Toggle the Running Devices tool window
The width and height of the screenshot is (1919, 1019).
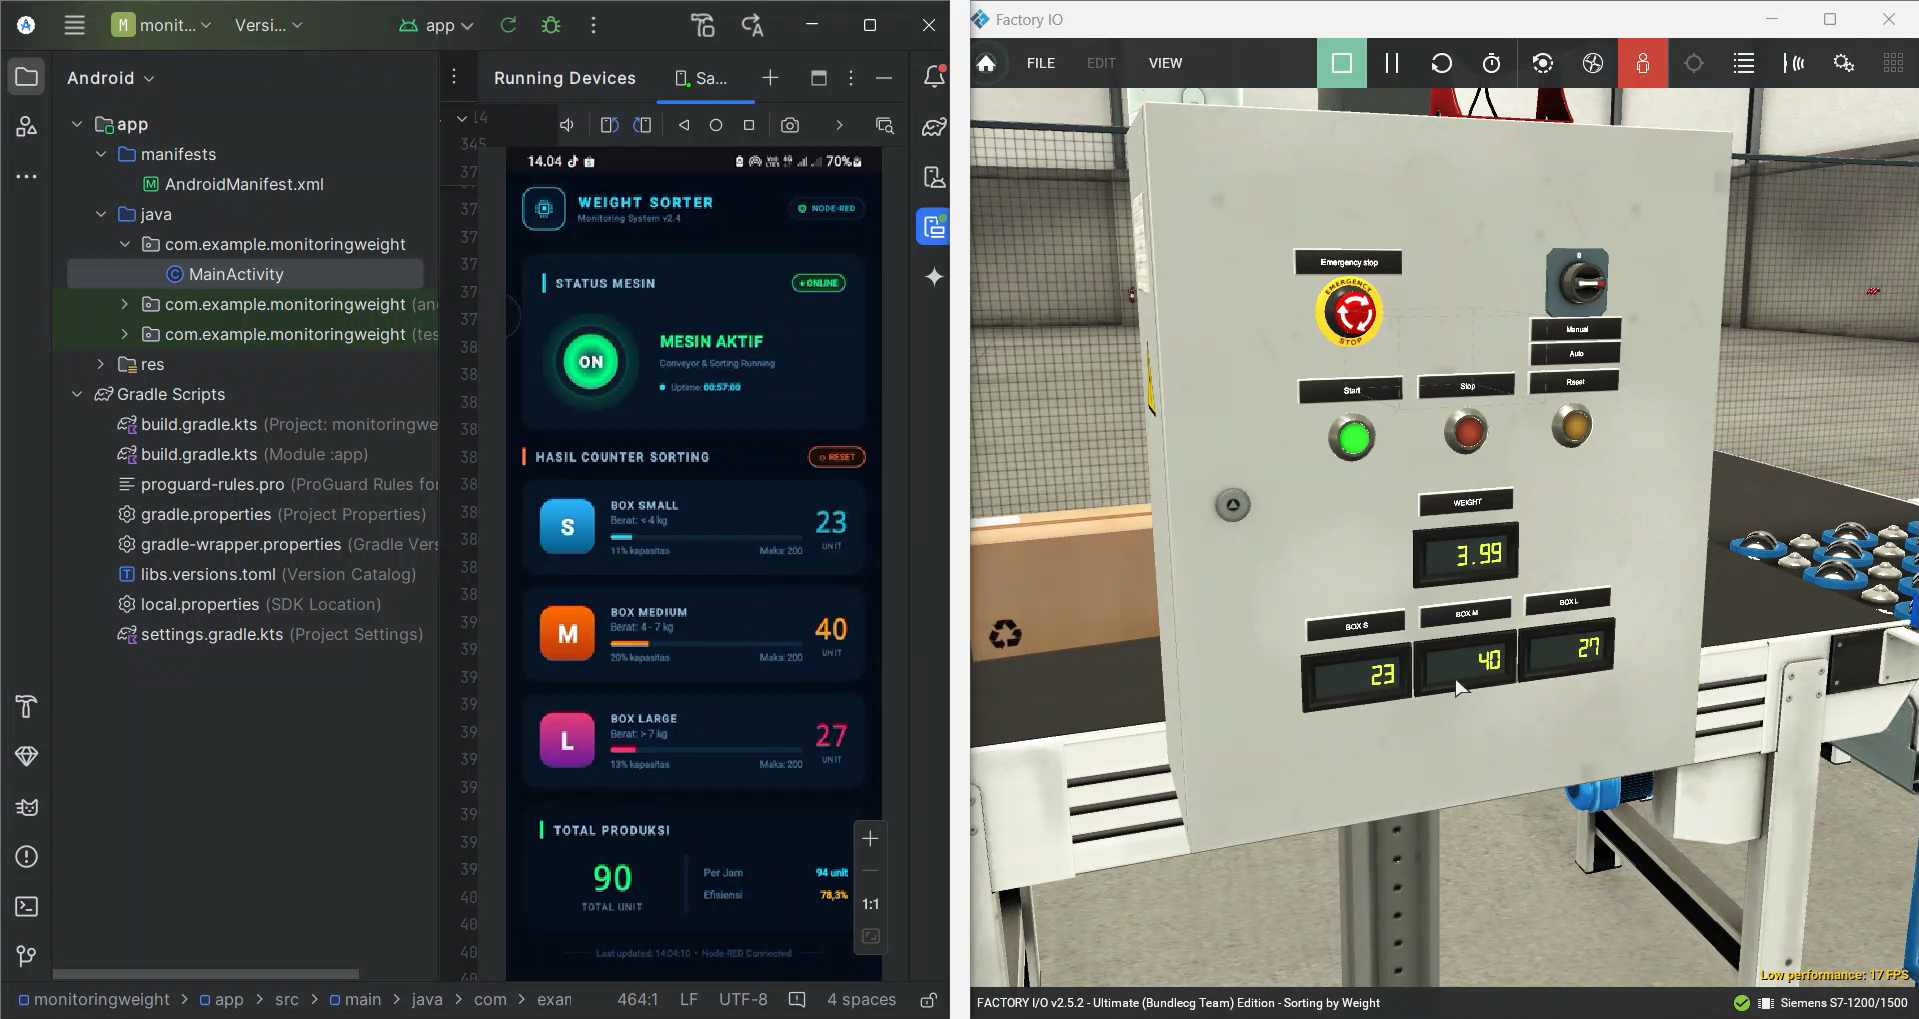[x=934, y=227]
